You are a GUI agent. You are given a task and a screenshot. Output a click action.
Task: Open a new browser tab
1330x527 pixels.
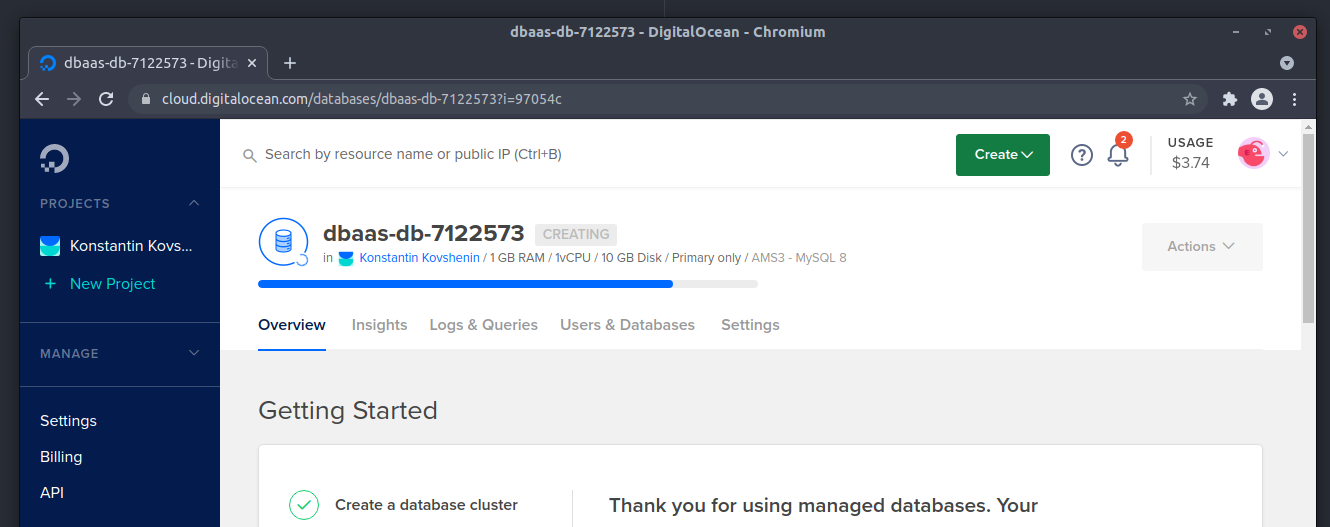290,63
